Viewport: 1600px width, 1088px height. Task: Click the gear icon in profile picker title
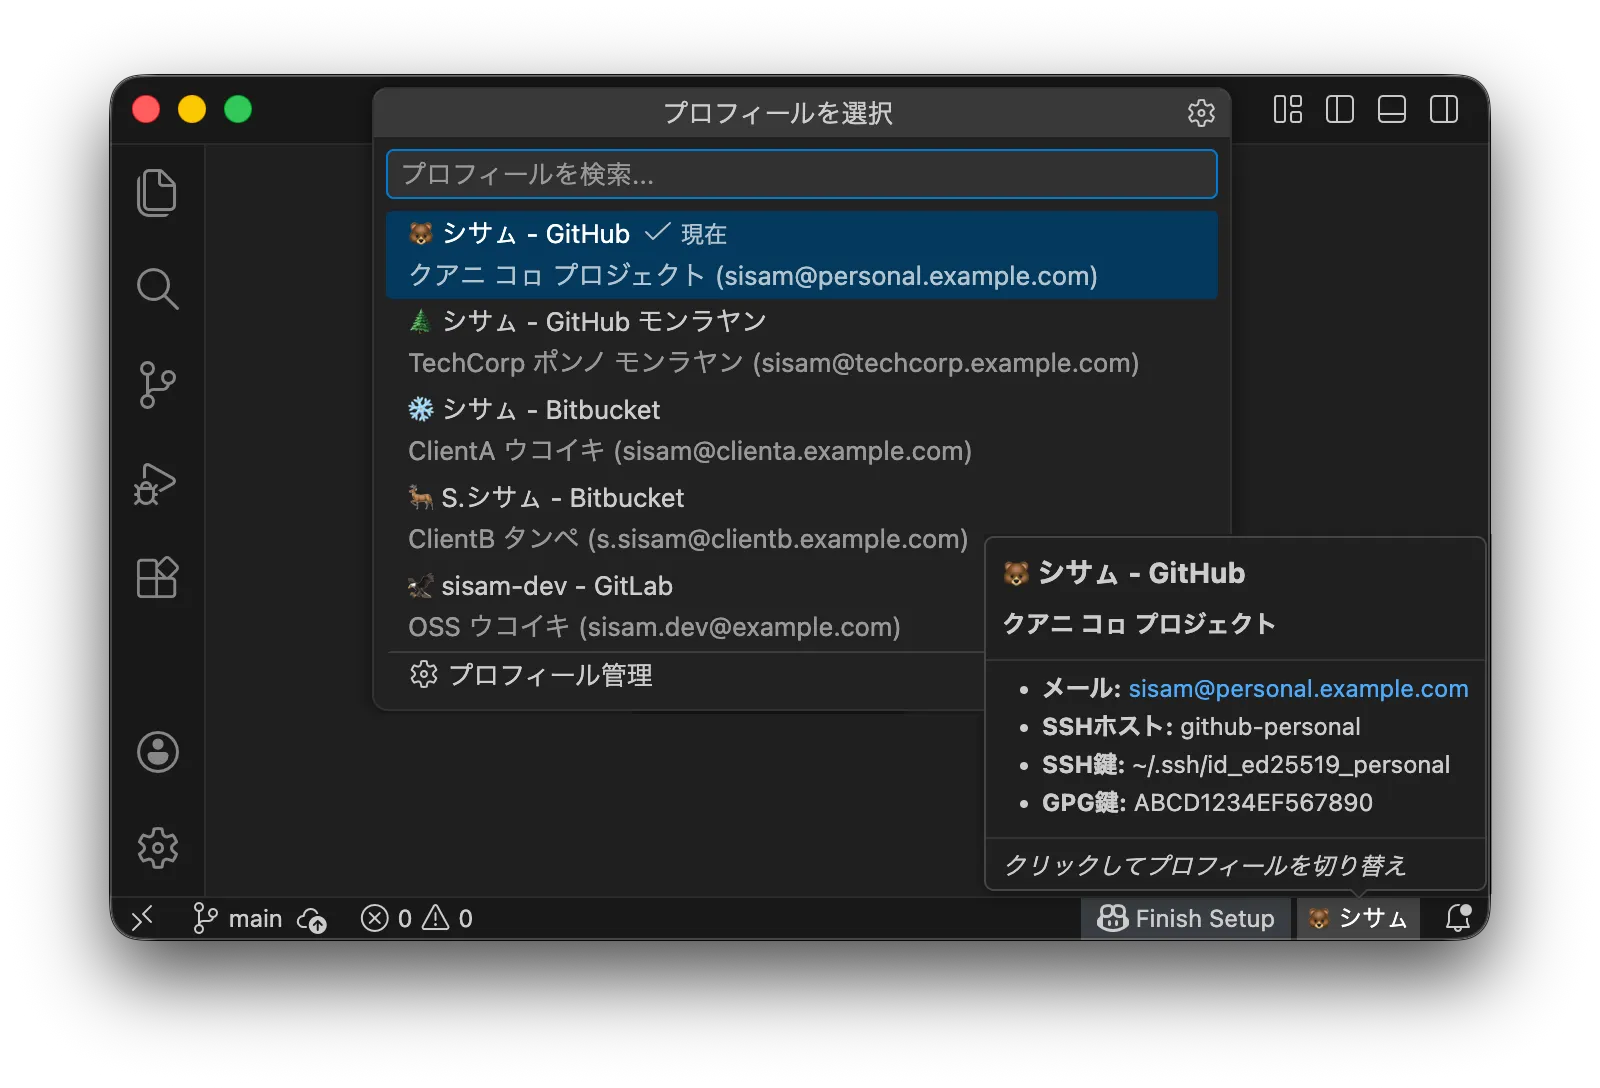1201,113
